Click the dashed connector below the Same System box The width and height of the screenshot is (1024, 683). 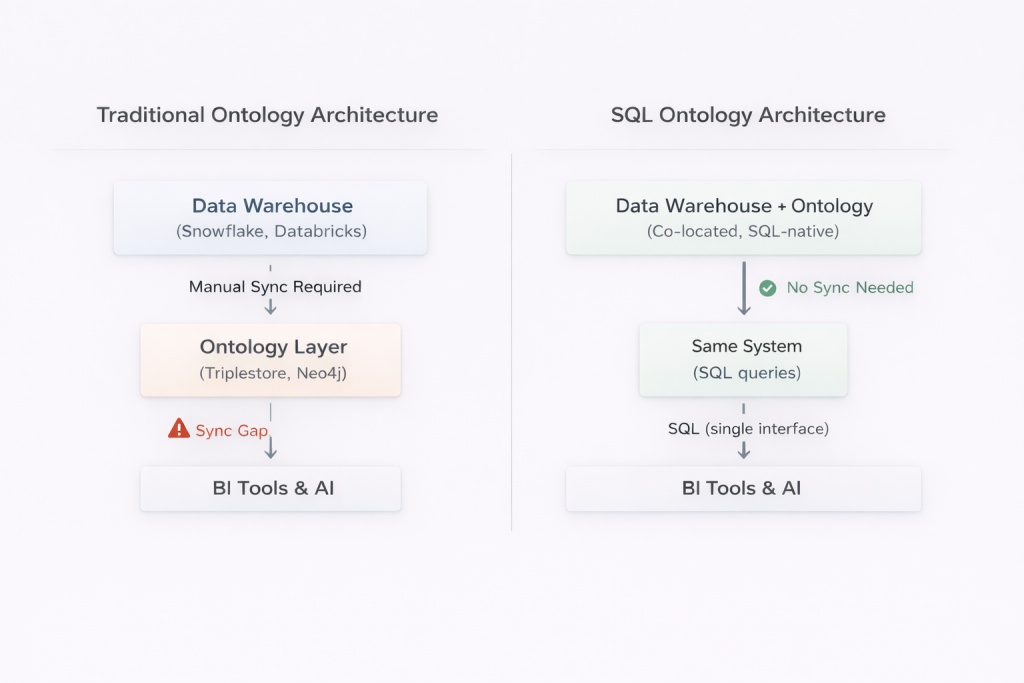click(743, 408)
